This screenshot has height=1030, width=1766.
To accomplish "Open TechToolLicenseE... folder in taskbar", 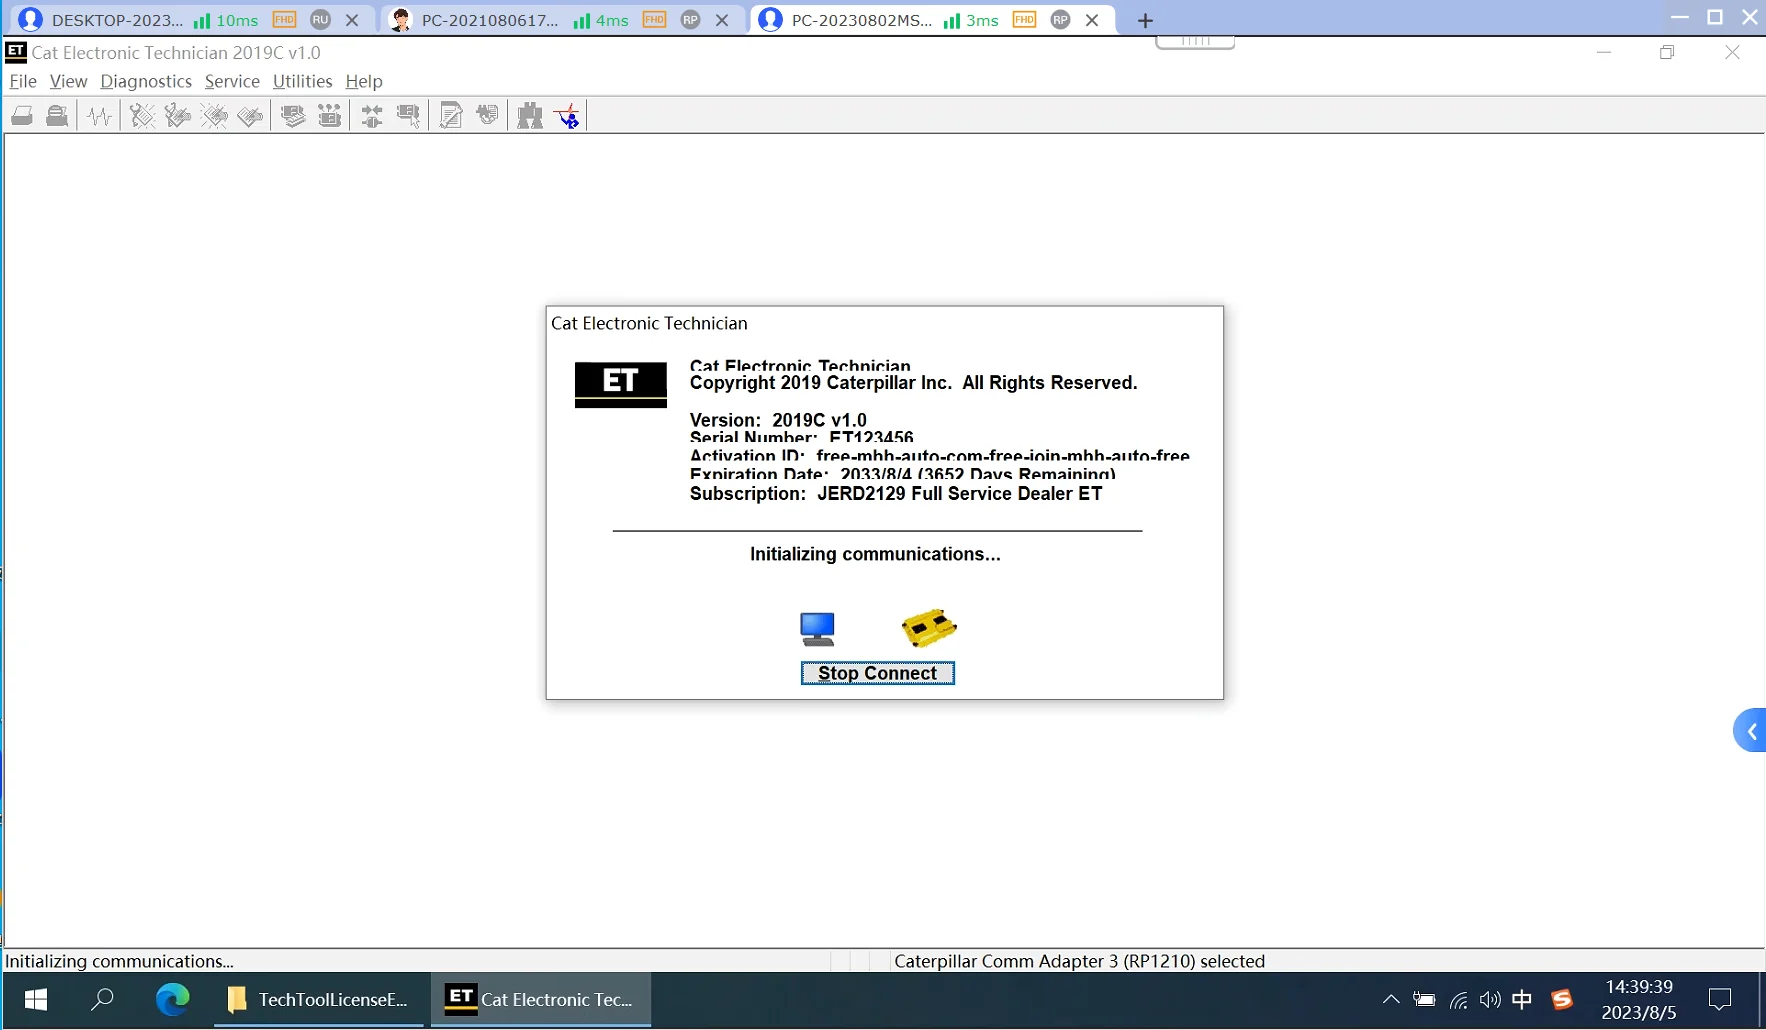I will click(x=318, y=999).
